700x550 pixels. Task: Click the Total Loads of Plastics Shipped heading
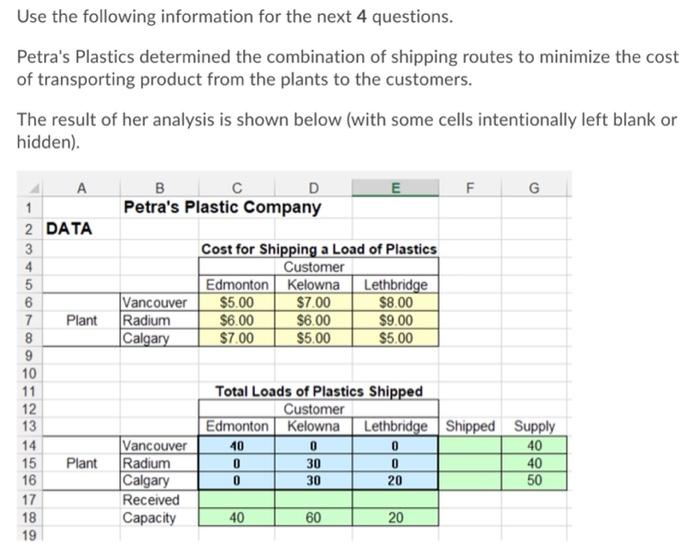tap(319, 392)
